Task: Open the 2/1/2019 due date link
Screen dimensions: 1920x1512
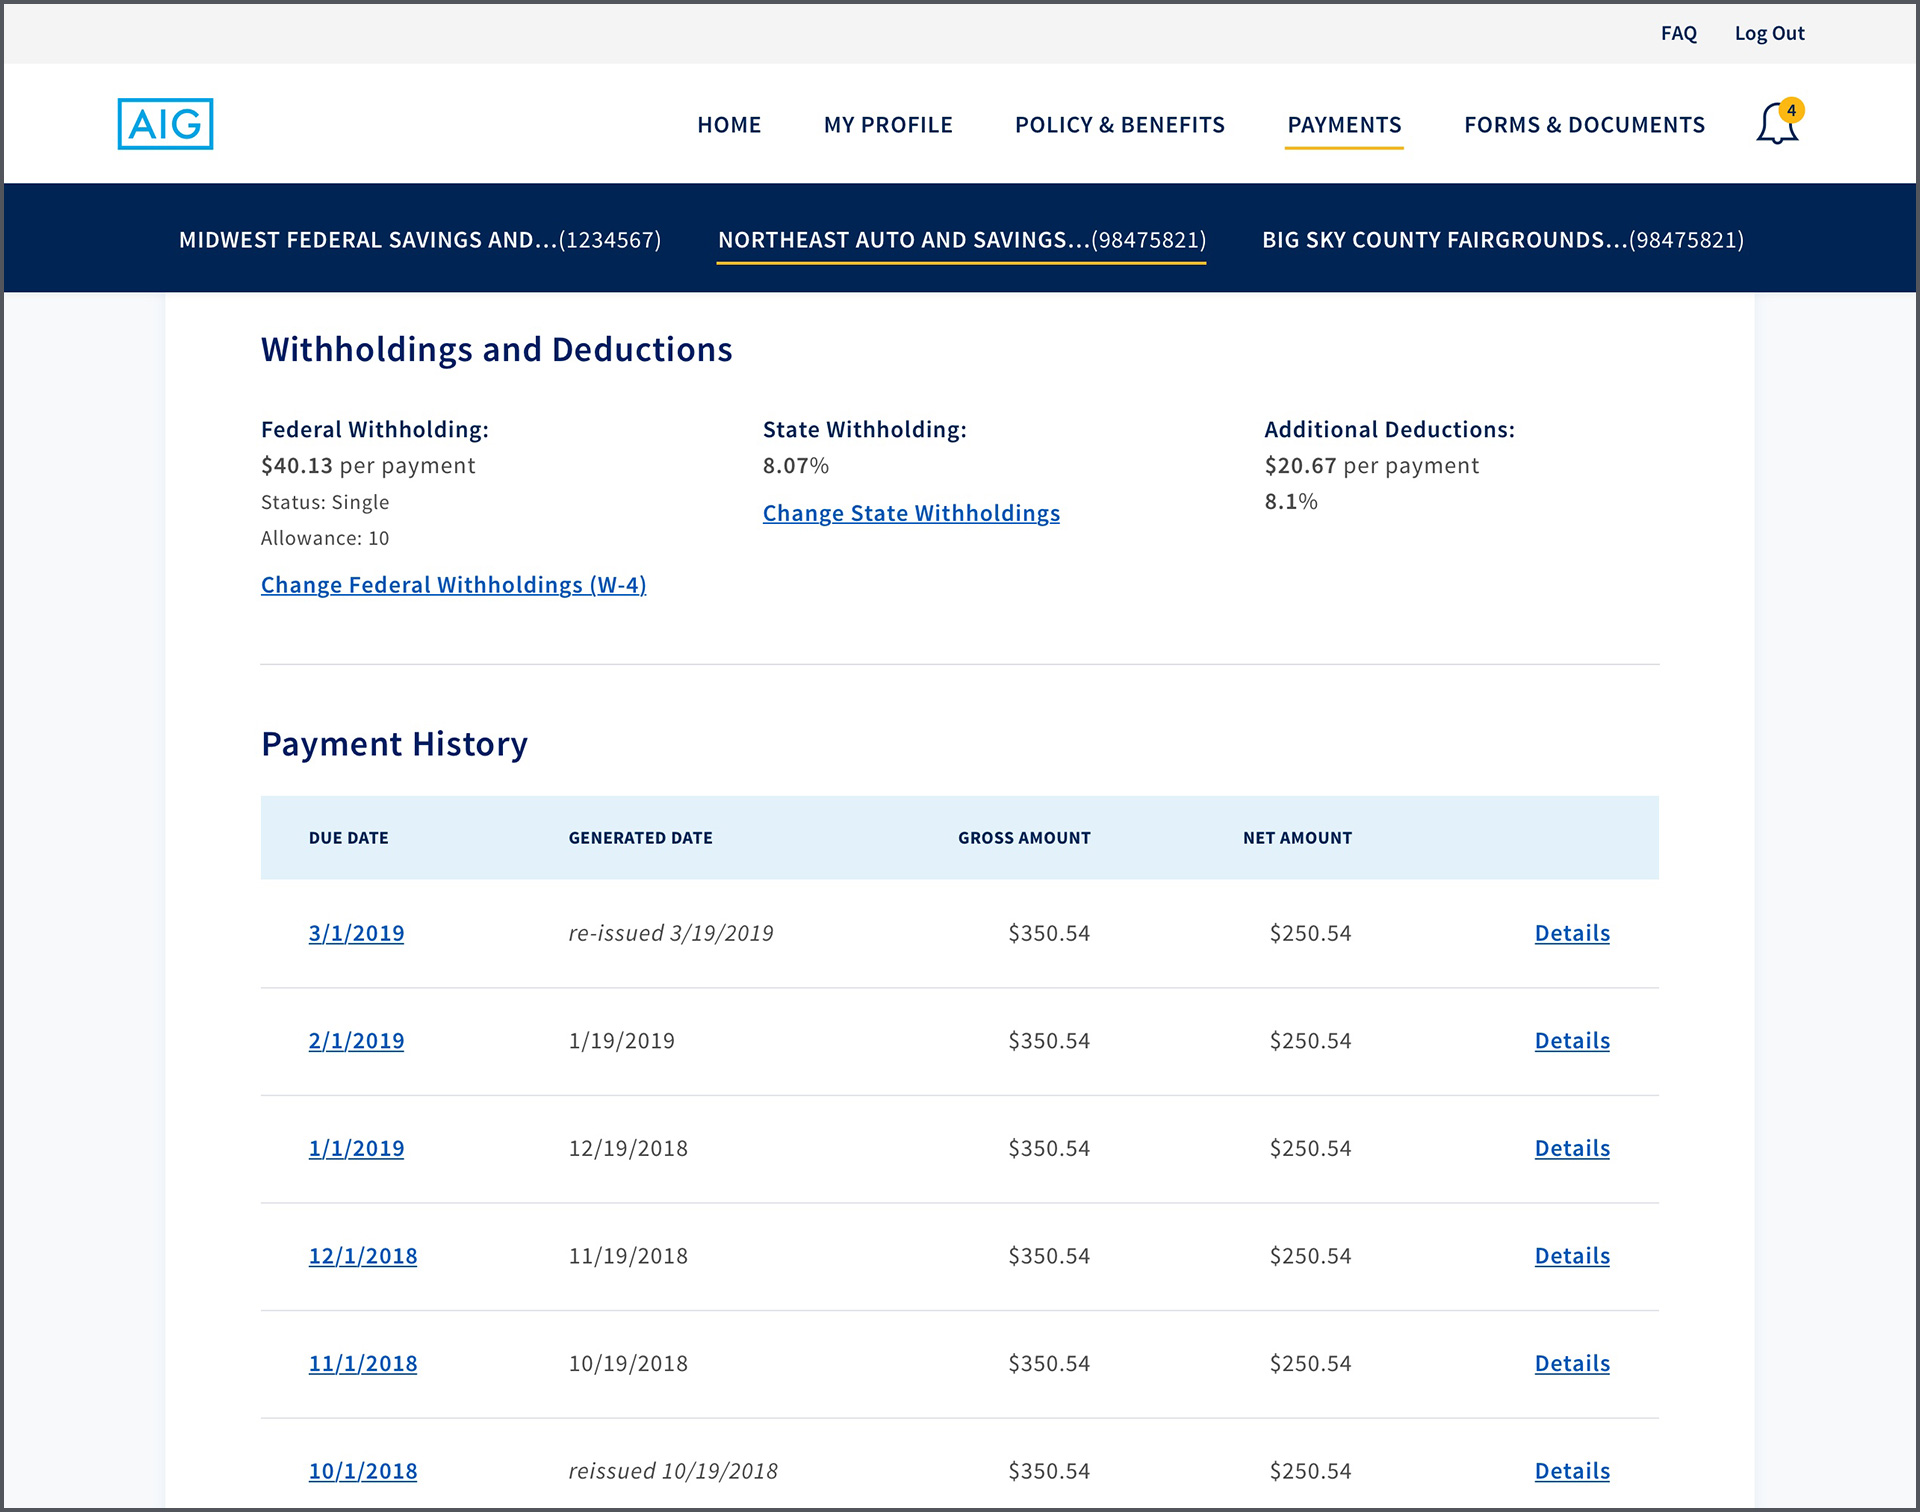Action: [356, 1041]
